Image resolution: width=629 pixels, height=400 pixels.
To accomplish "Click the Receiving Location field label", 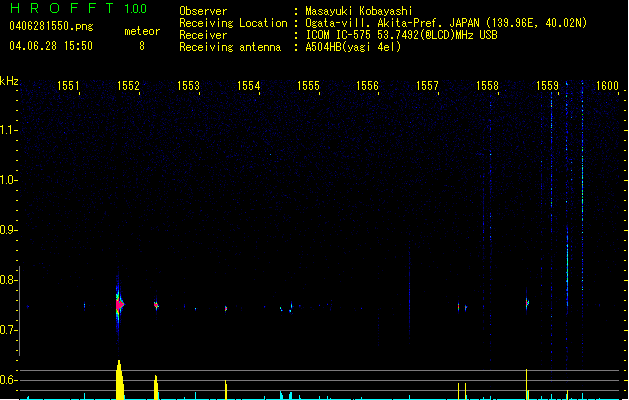I will pos(233,23).
